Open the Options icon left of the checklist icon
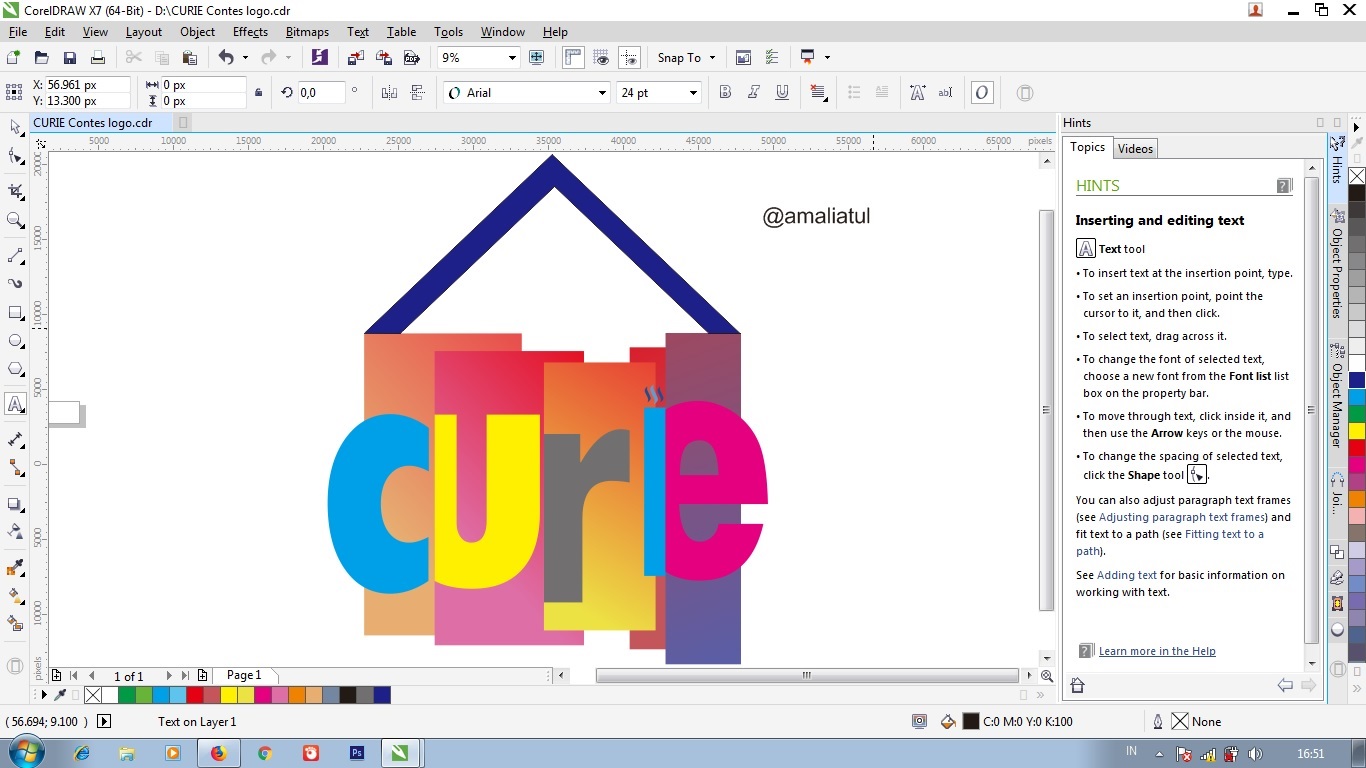This screenshot has height=768, width=1366. pyautogui.click(x=744, y=58)
